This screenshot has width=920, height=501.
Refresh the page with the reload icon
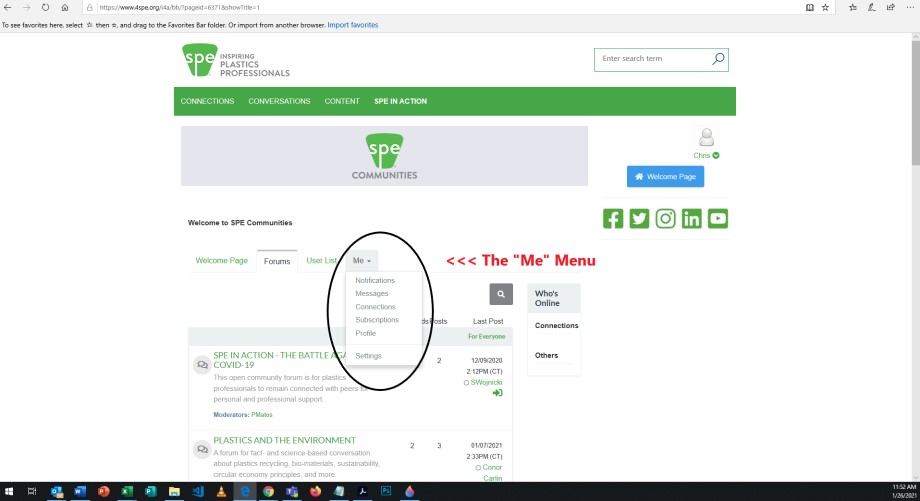[45, 8]
